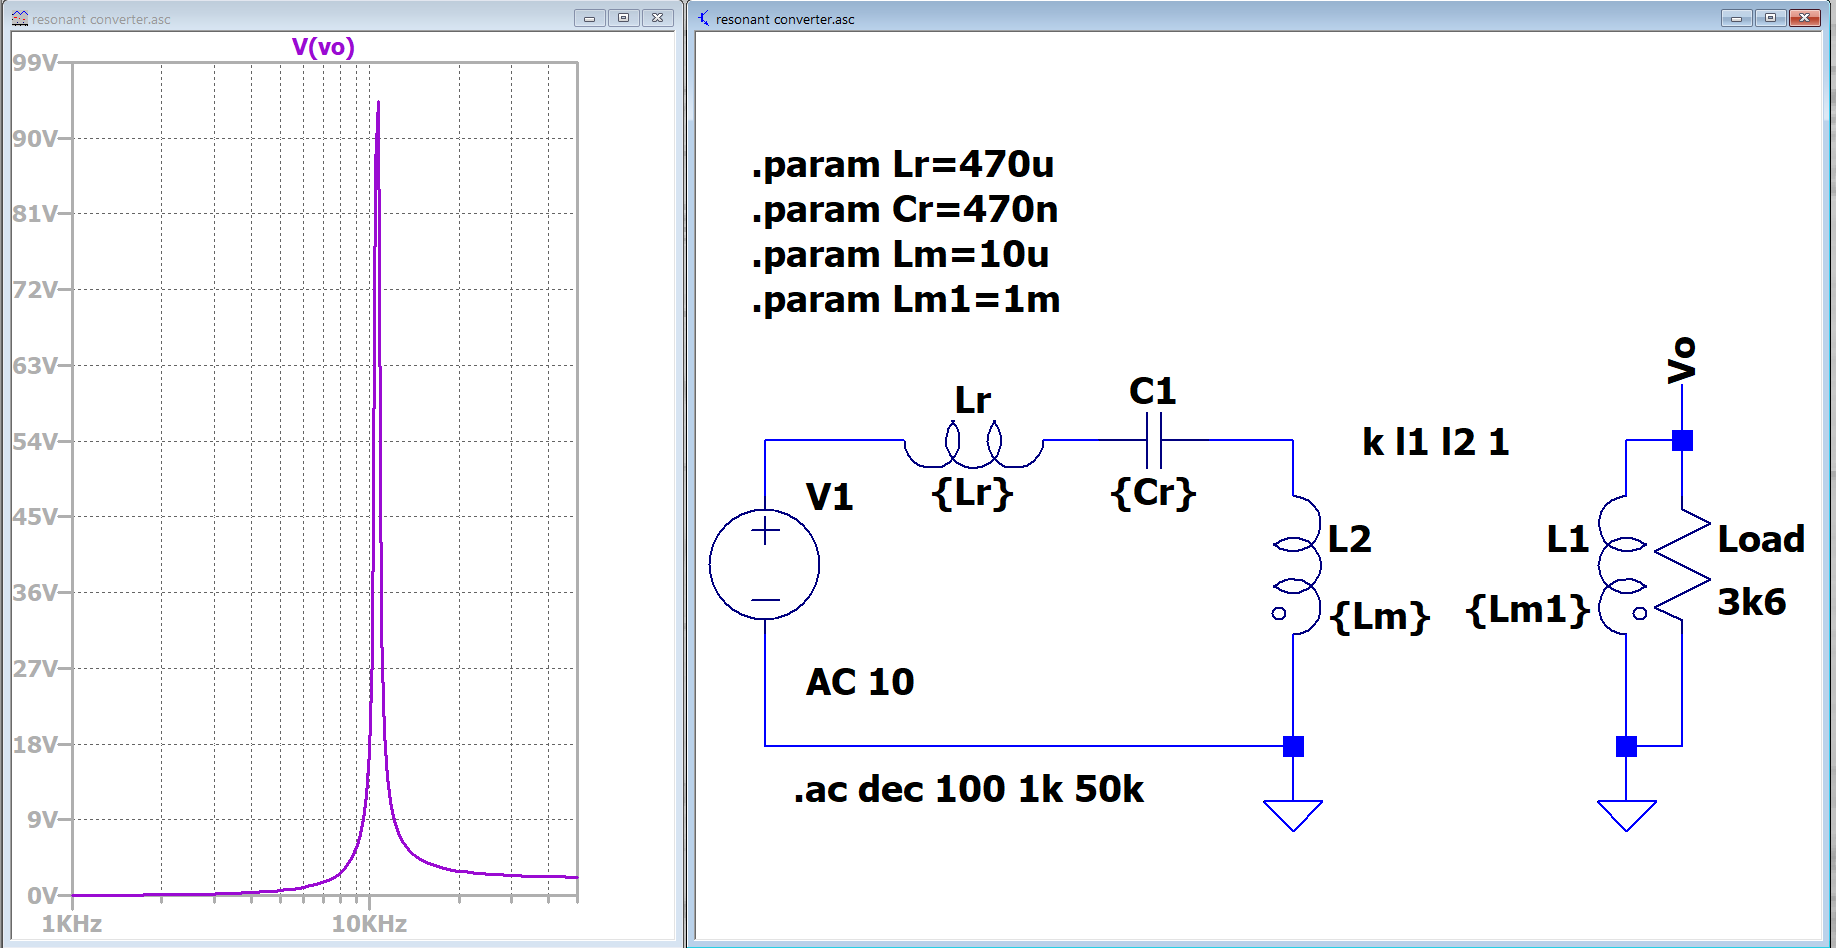Select the C1 capacitor symbol
This screenshot has width=1836, height=948.
pos(1153,441)
